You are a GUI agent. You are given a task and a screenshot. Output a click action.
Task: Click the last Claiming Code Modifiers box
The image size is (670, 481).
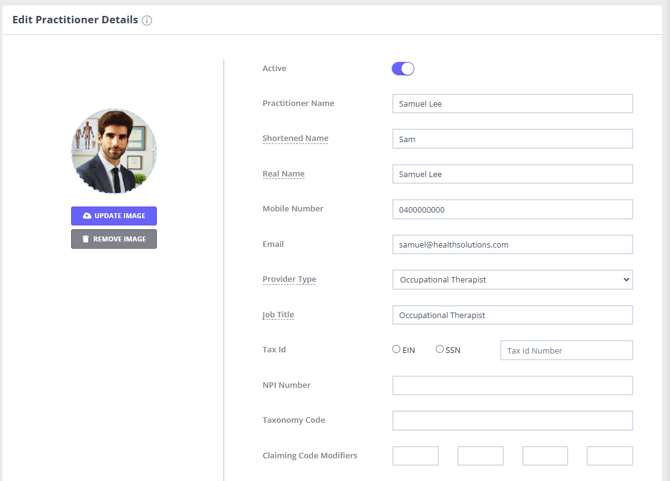coord(609,456)
